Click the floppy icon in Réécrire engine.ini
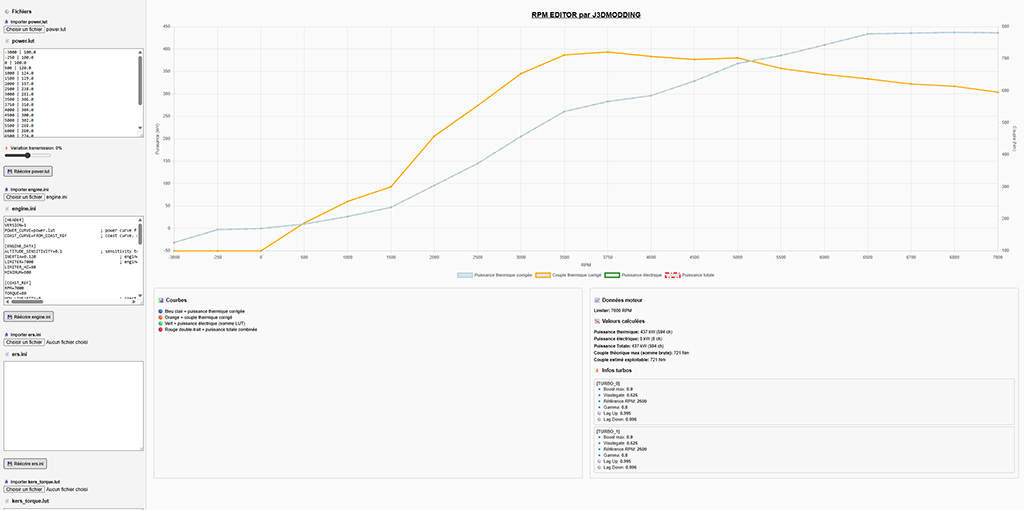1024x510 pixels. (x=10, y=316)
